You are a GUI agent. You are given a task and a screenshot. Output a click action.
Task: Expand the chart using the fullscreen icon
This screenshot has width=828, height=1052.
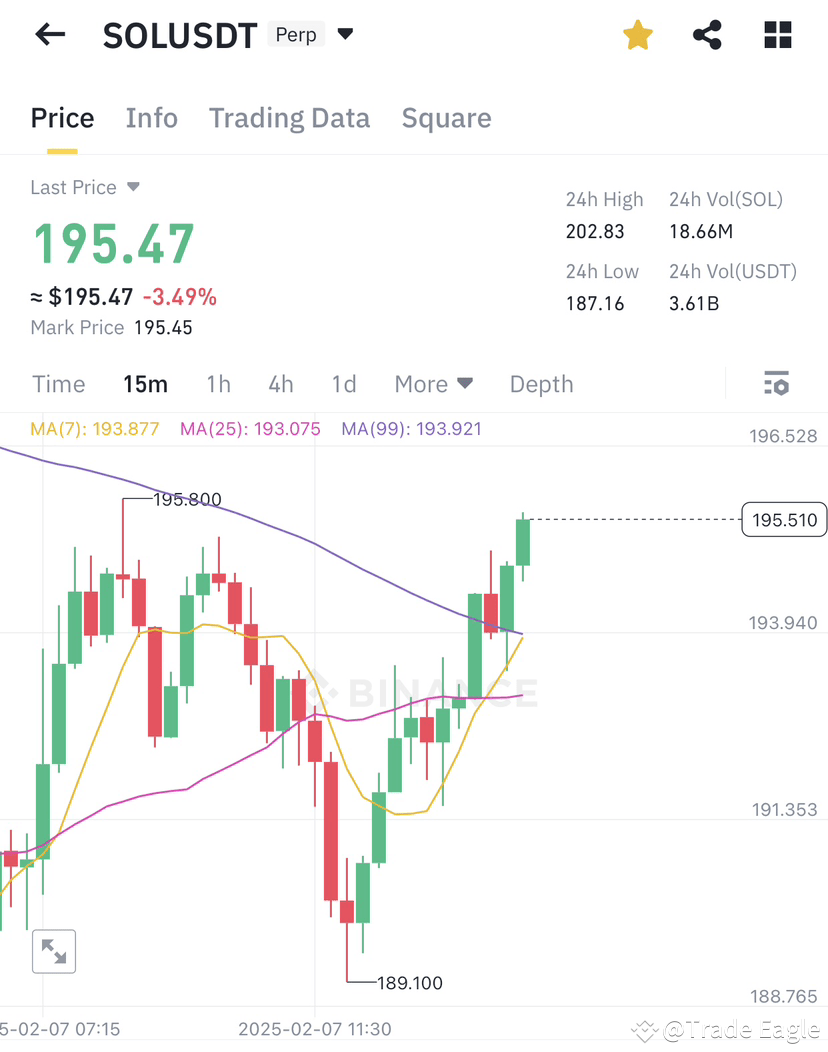click(53, 951)
